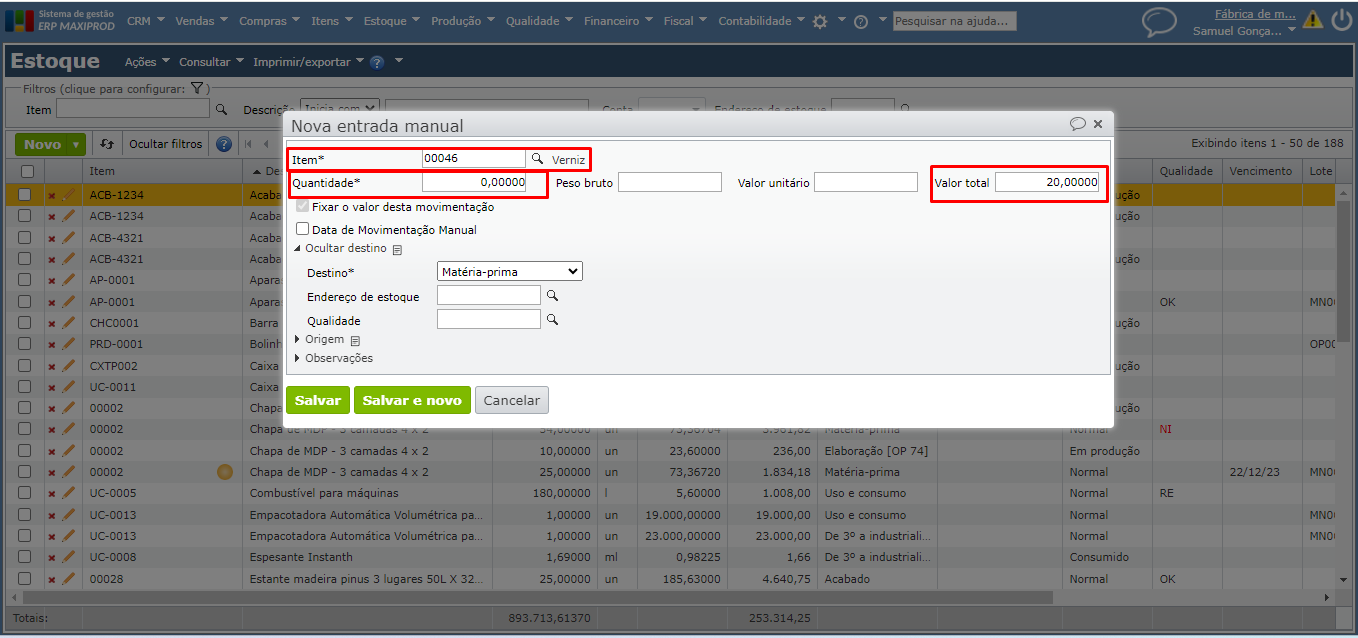The width and height of the screenshot is (1358, 638).
Task: Check the UC-0008 row checkbox
Action: pos(24,557)
